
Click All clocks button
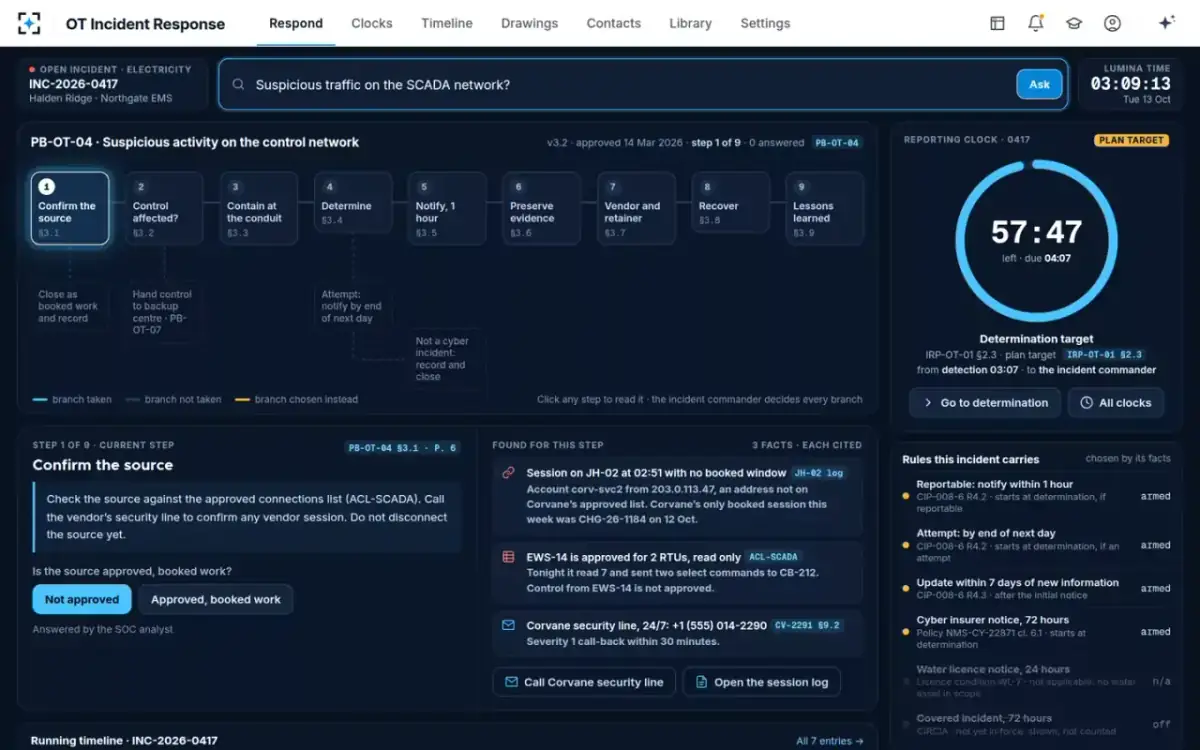pos(1116,403)
